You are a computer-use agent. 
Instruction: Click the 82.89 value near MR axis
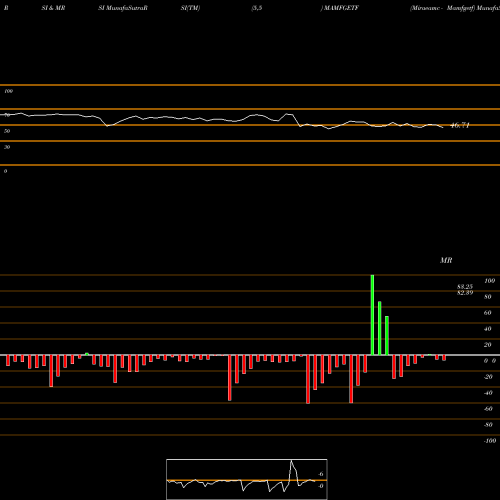tap(465, 293)
